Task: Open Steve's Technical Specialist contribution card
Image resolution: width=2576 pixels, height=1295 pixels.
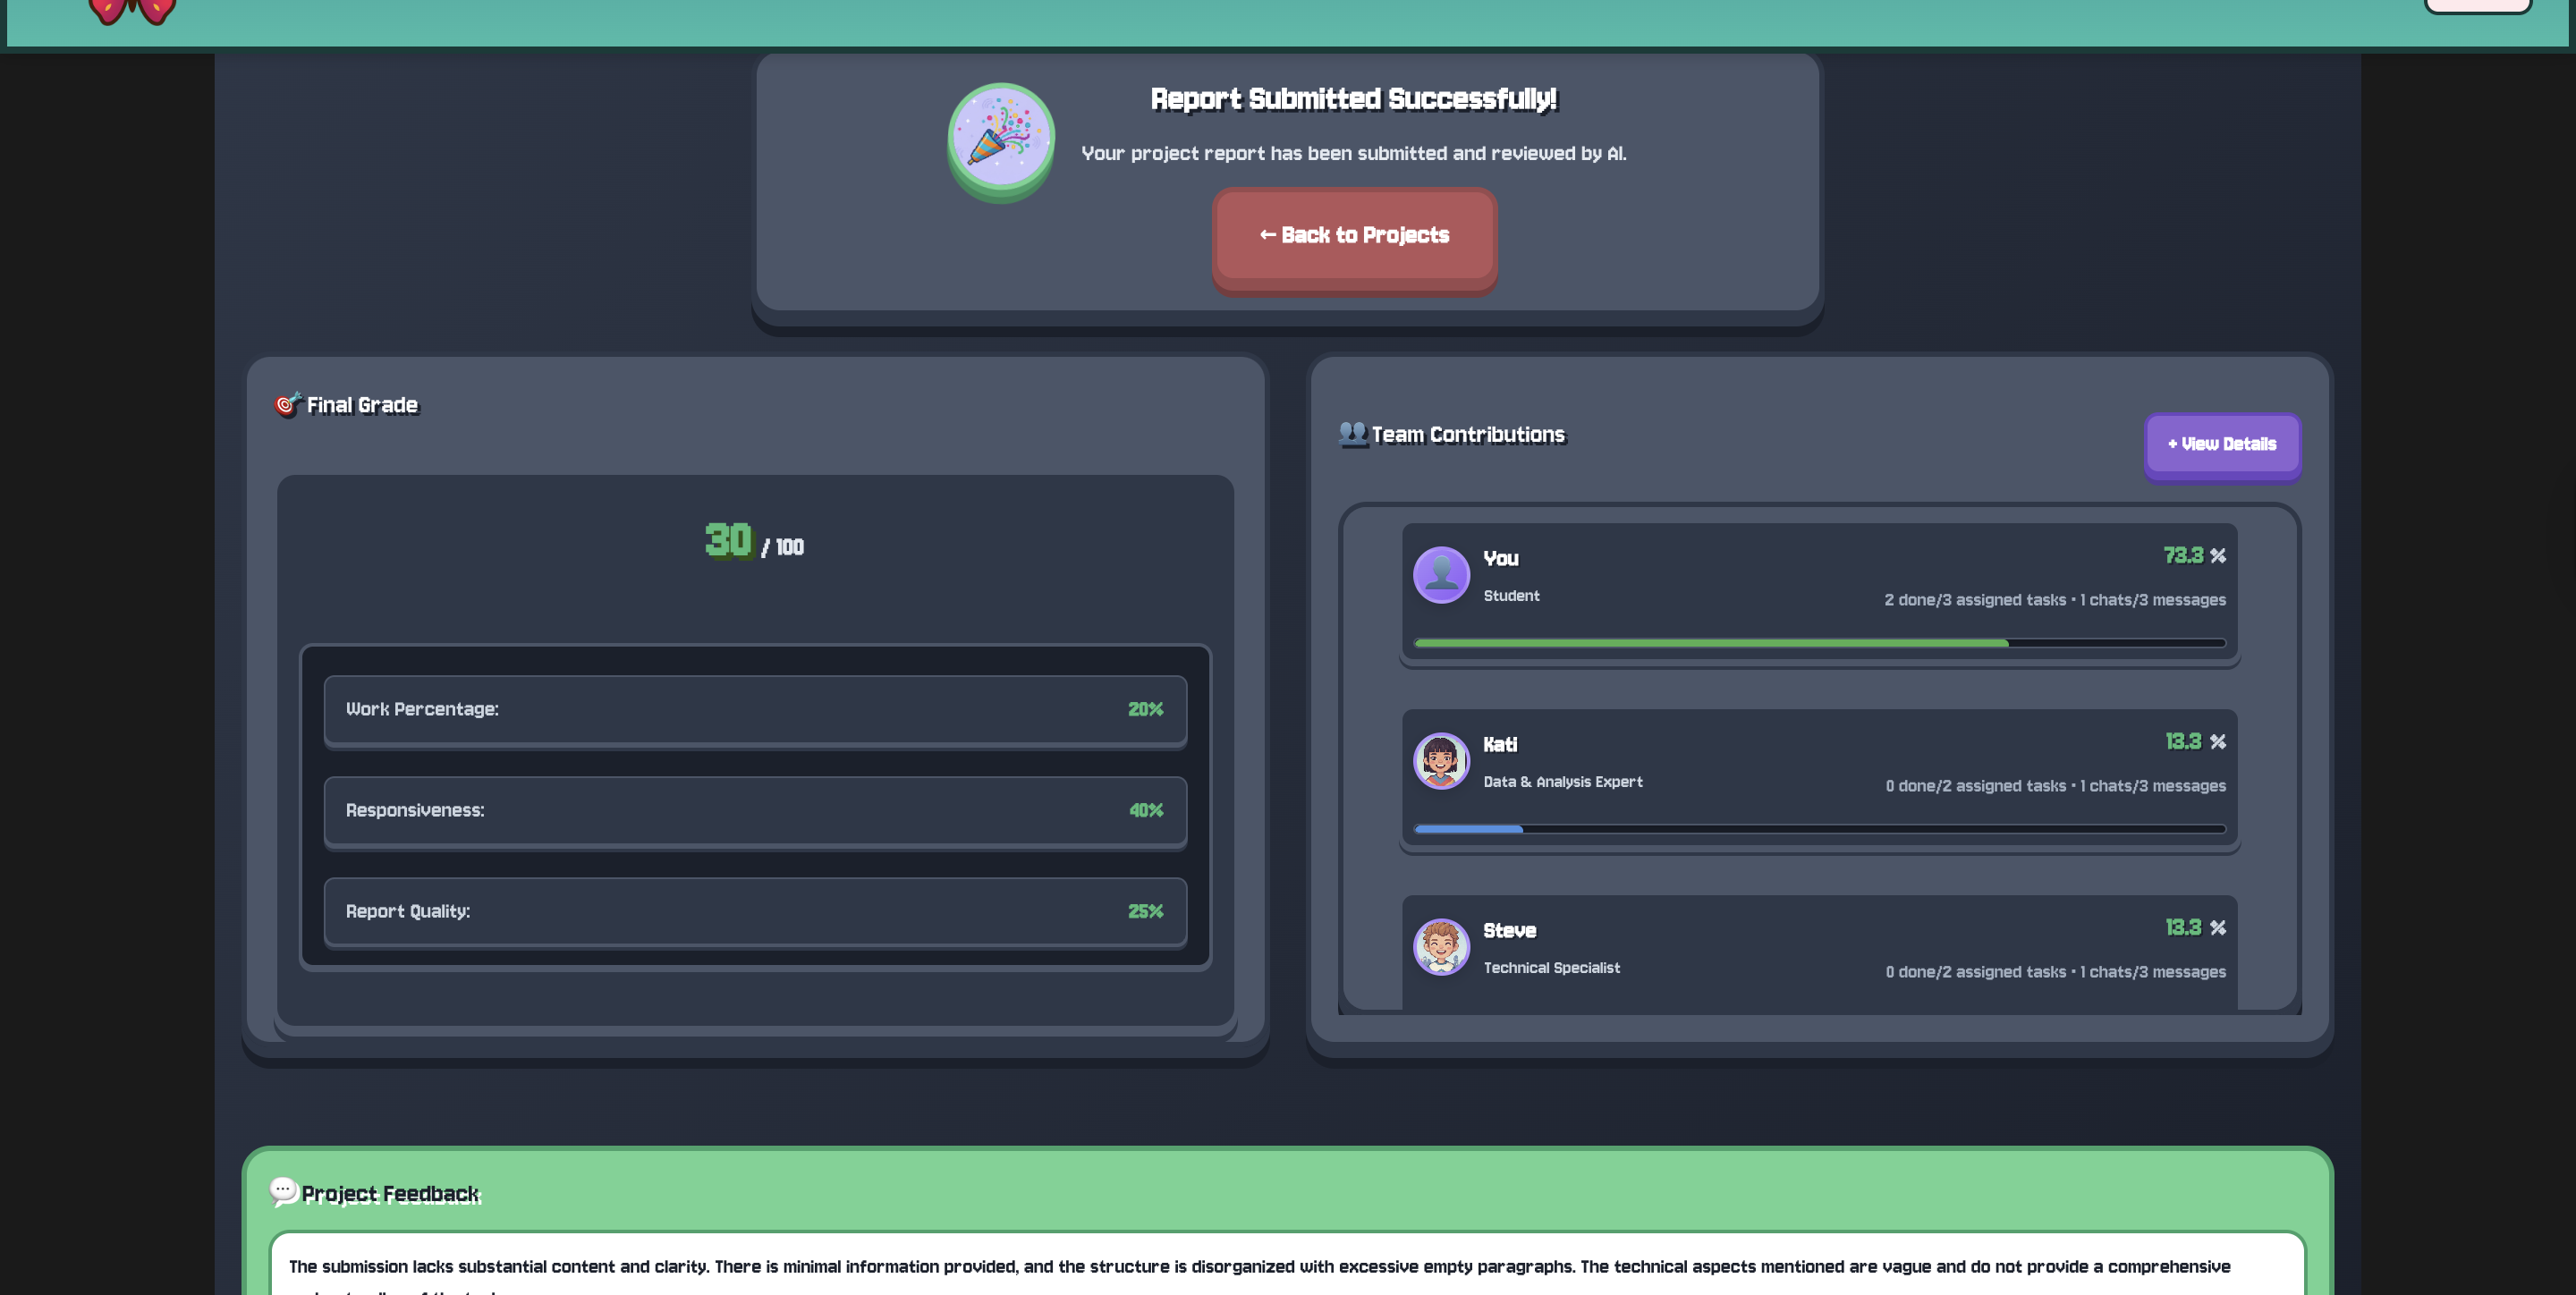Action: pyautogui.click(x=1819, y=950)
